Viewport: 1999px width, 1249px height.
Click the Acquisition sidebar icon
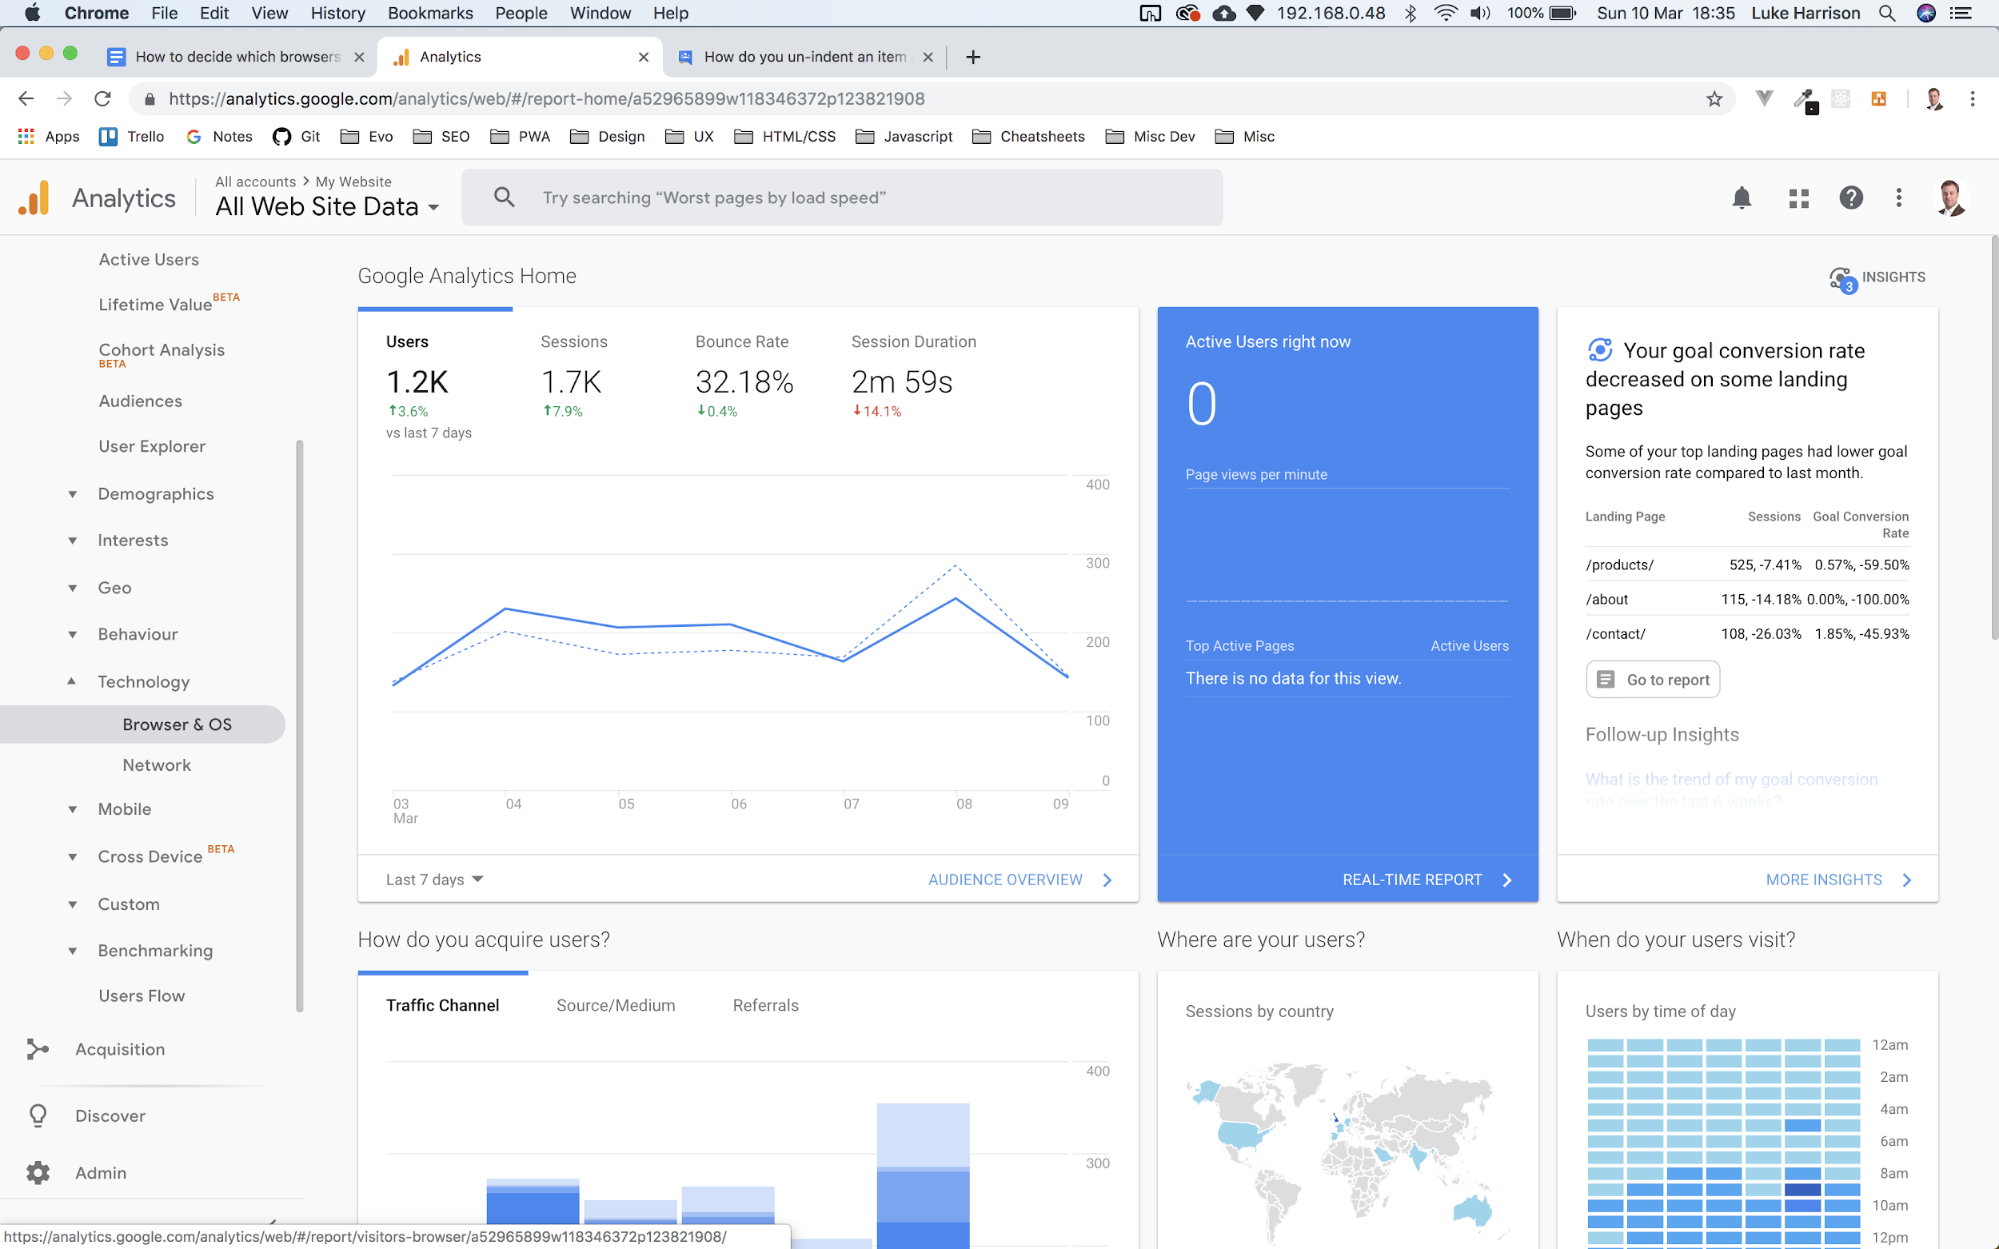pos(38,1049)
